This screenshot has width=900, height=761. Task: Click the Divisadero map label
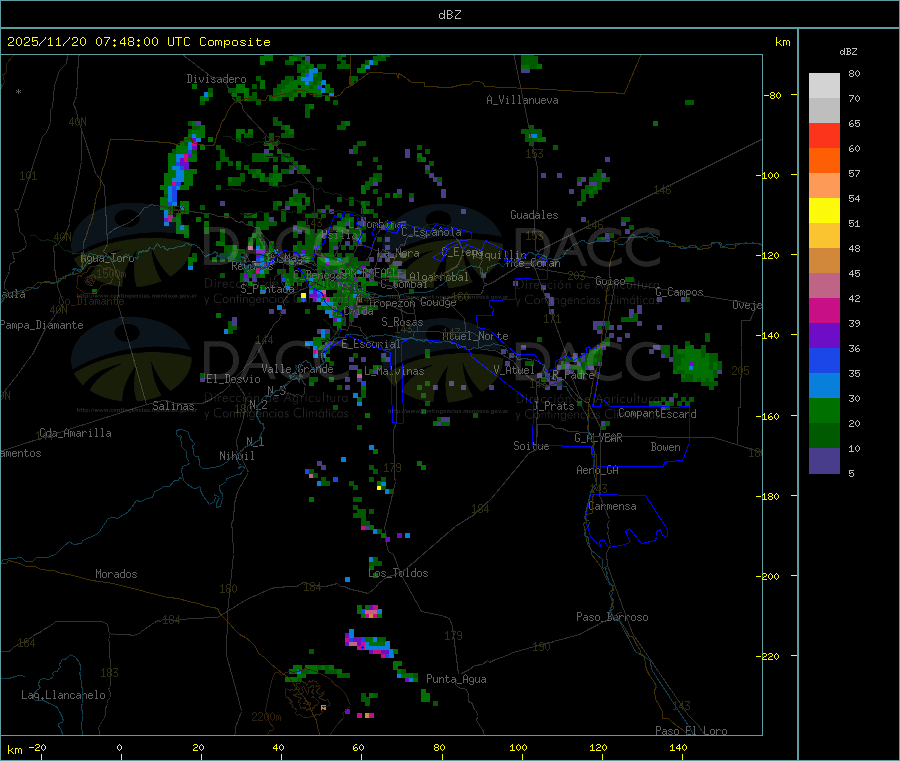coord(216,79)
